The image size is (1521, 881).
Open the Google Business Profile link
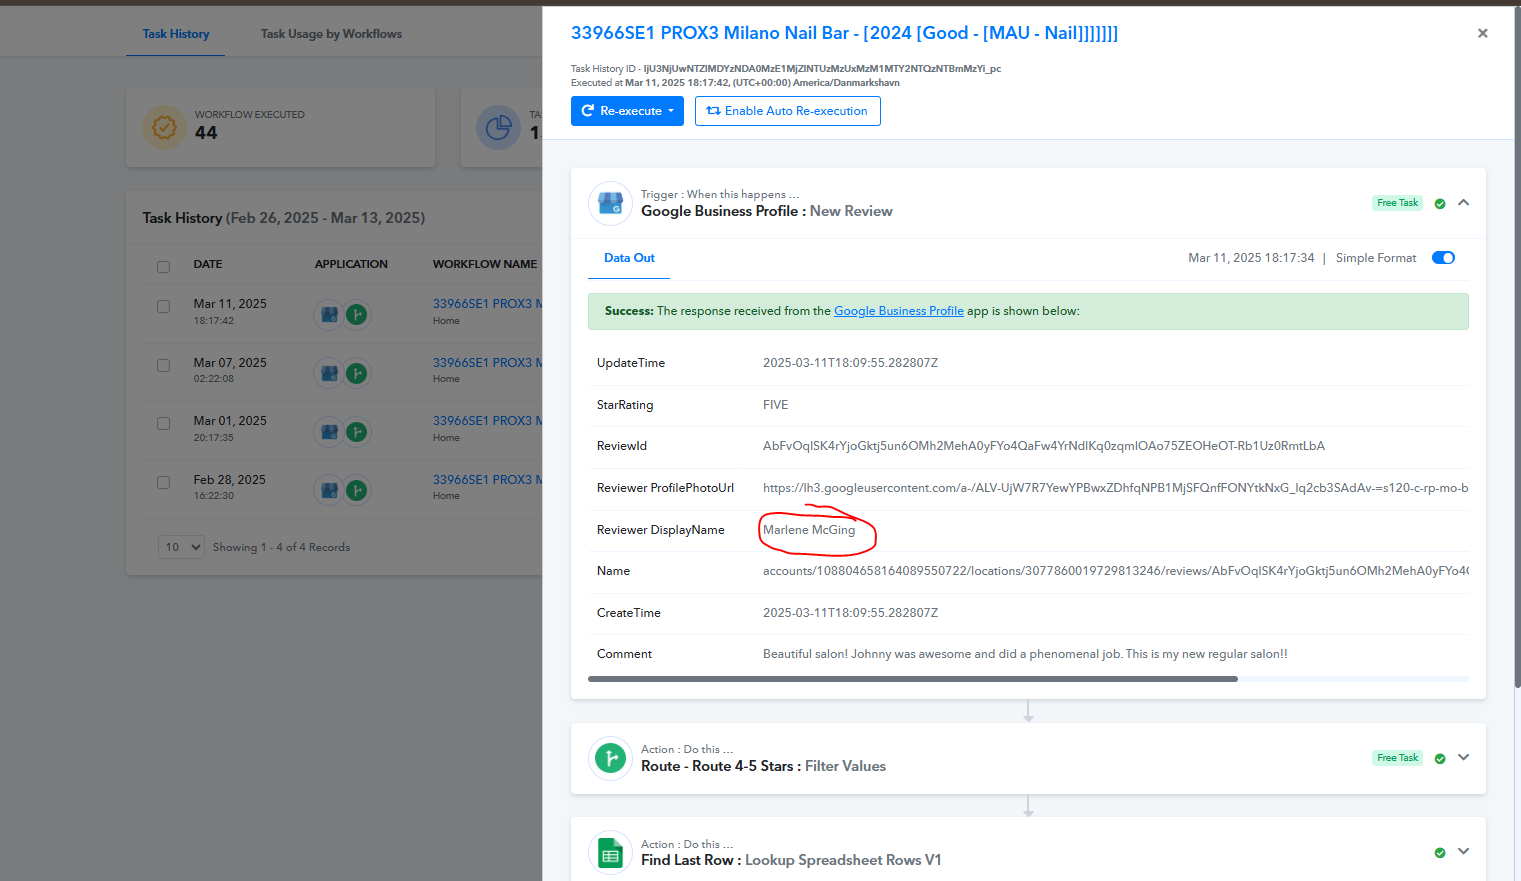(x=899, y=311)
